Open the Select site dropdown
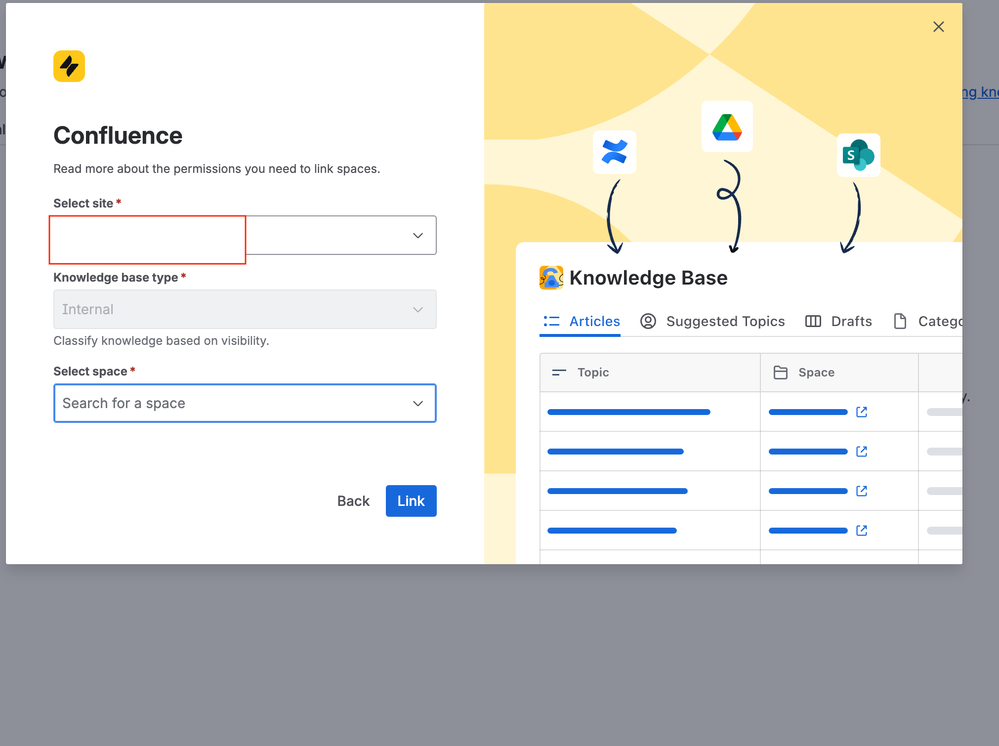999x746 pixels. (x=245, y=235)
